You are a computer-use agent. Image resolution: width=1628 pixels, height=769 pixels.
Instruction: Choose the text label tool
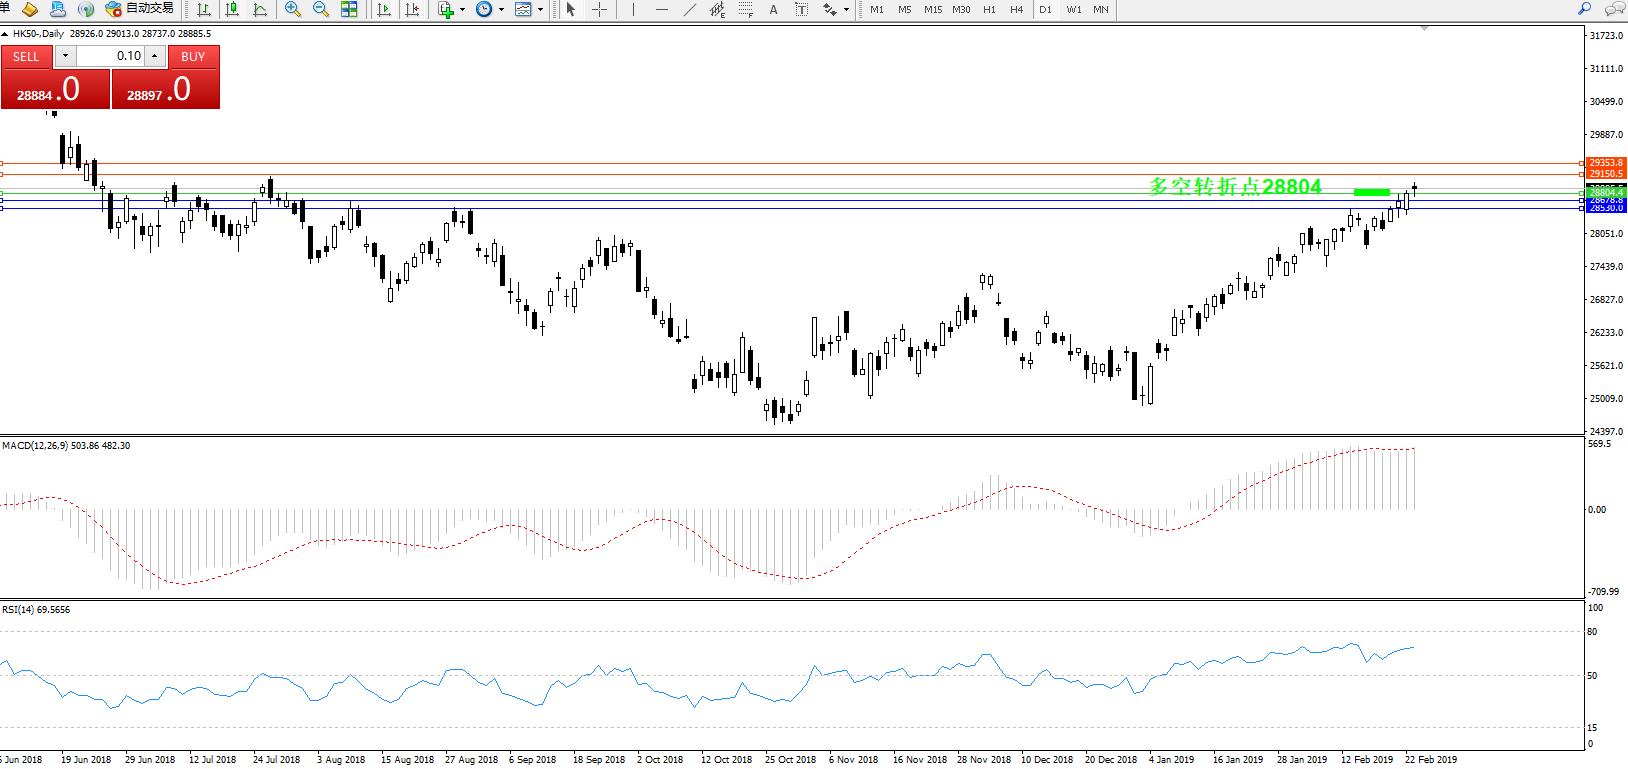773,9
